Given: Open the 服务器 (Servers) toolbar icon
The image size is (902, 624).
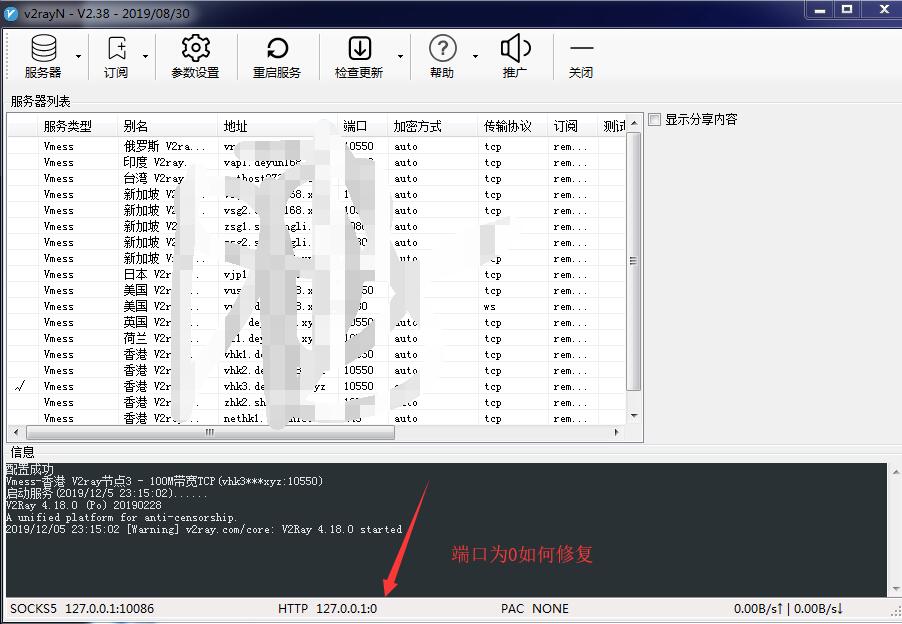Looking at the screenshot, I should point(44,48).
